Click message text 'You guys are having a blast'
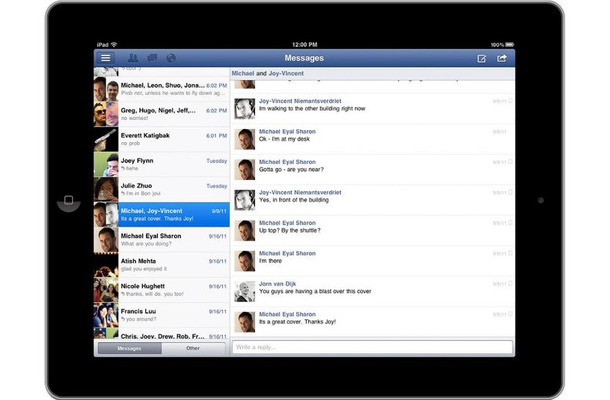Screen dimensions: 610x400 click(315, 291)
